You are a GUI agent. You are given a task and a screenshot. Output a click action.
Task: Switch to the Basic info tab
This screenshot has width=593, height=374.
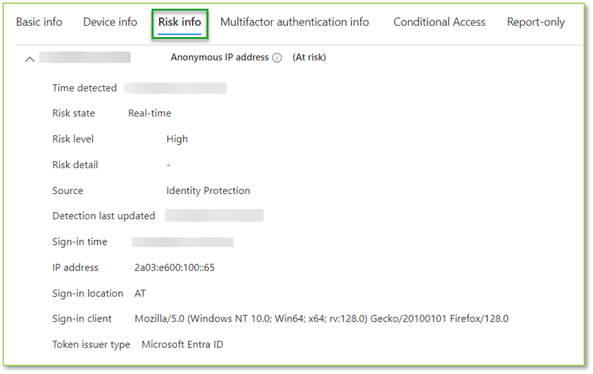coord(39,22)
